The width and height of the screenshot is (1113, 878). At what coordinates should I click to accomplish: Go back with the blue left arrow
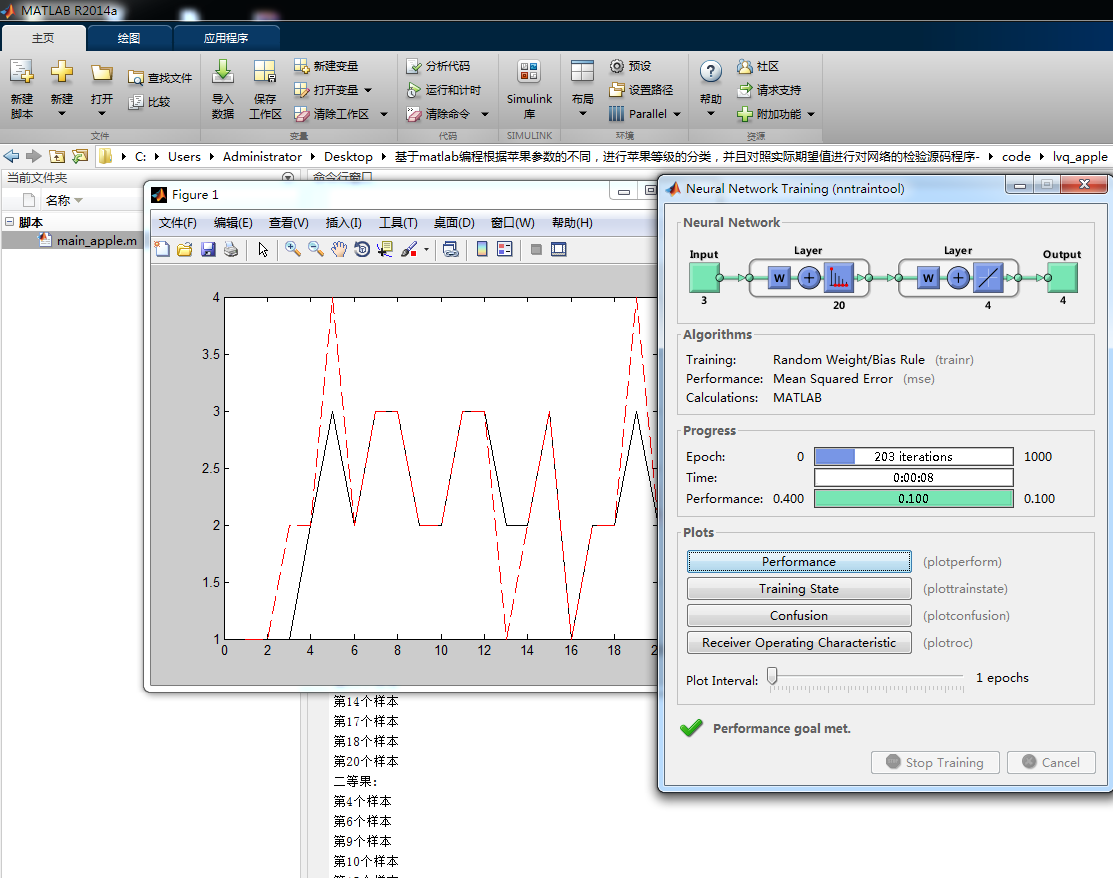(x=11, y=156)
